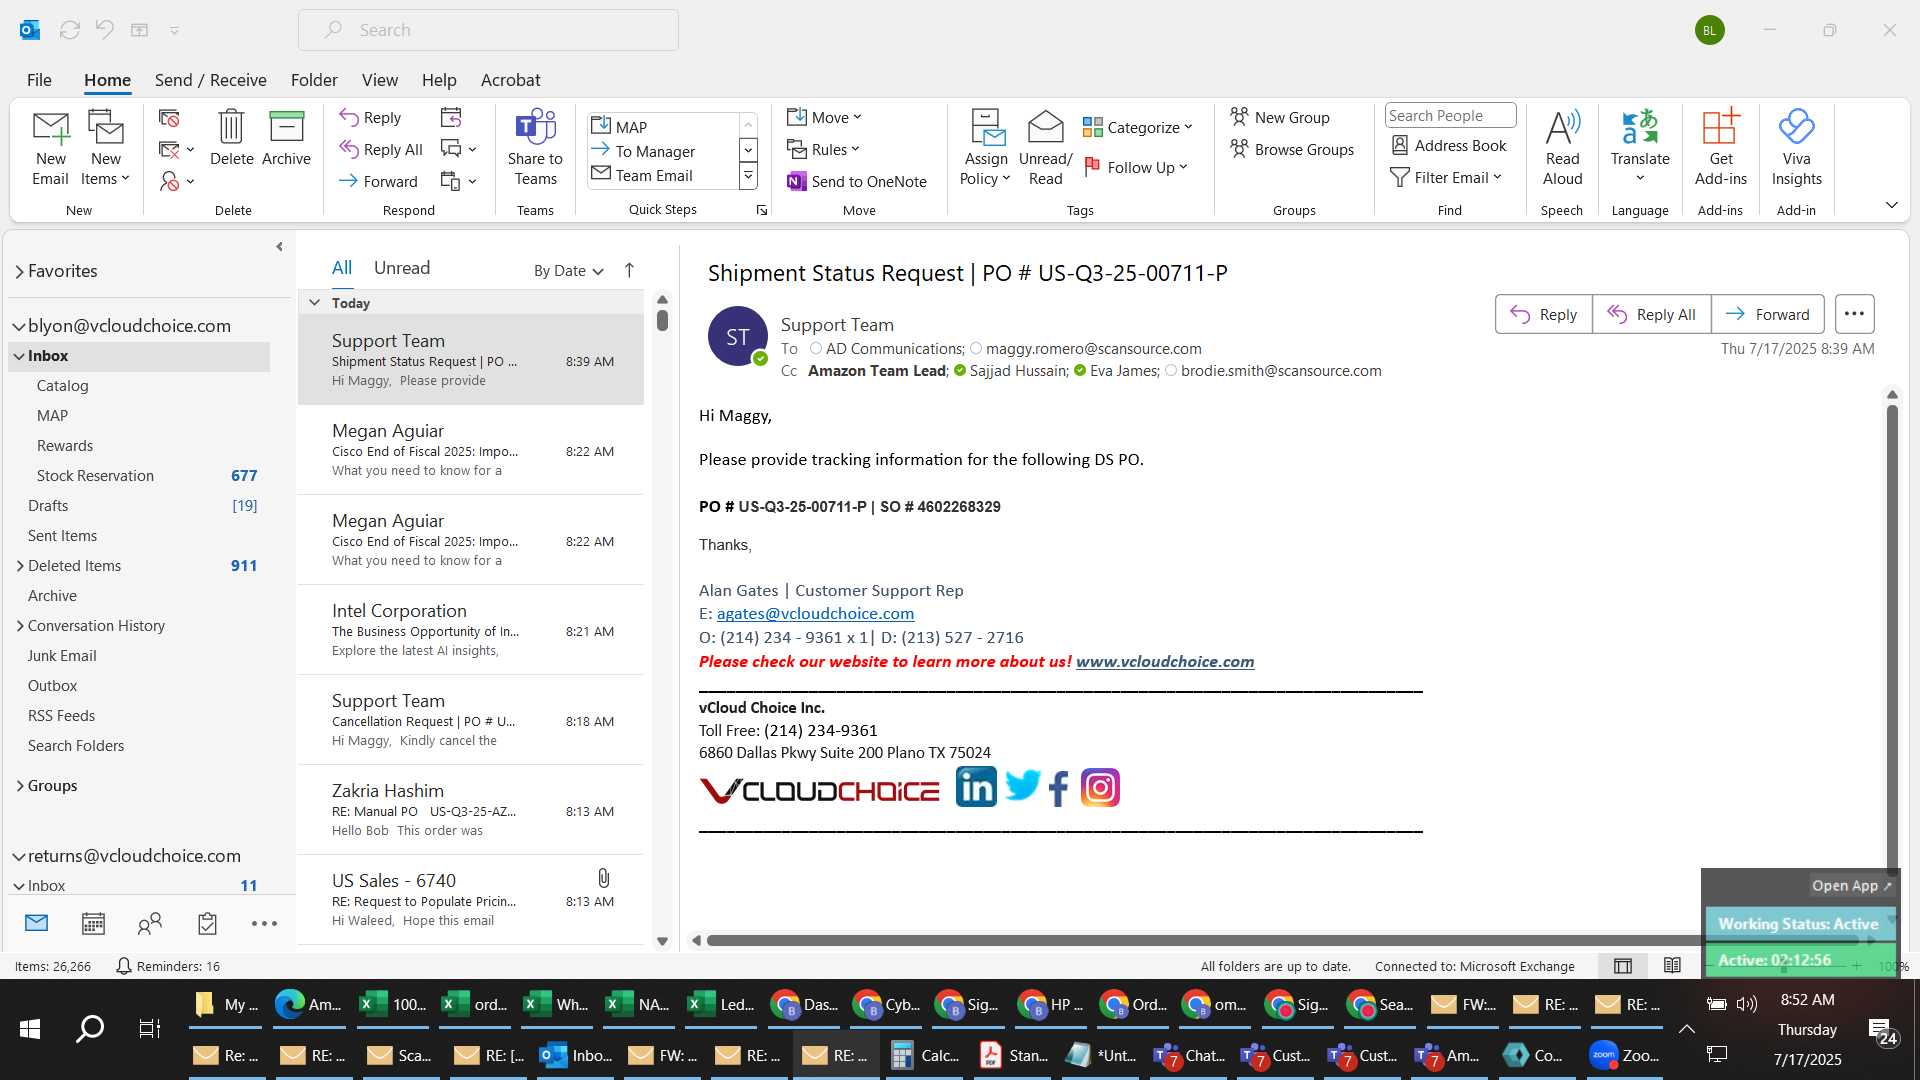This screenshot has height=1080, width=1920.
Task: Click the Unread/Read envelope icon
Action: 1045,148
